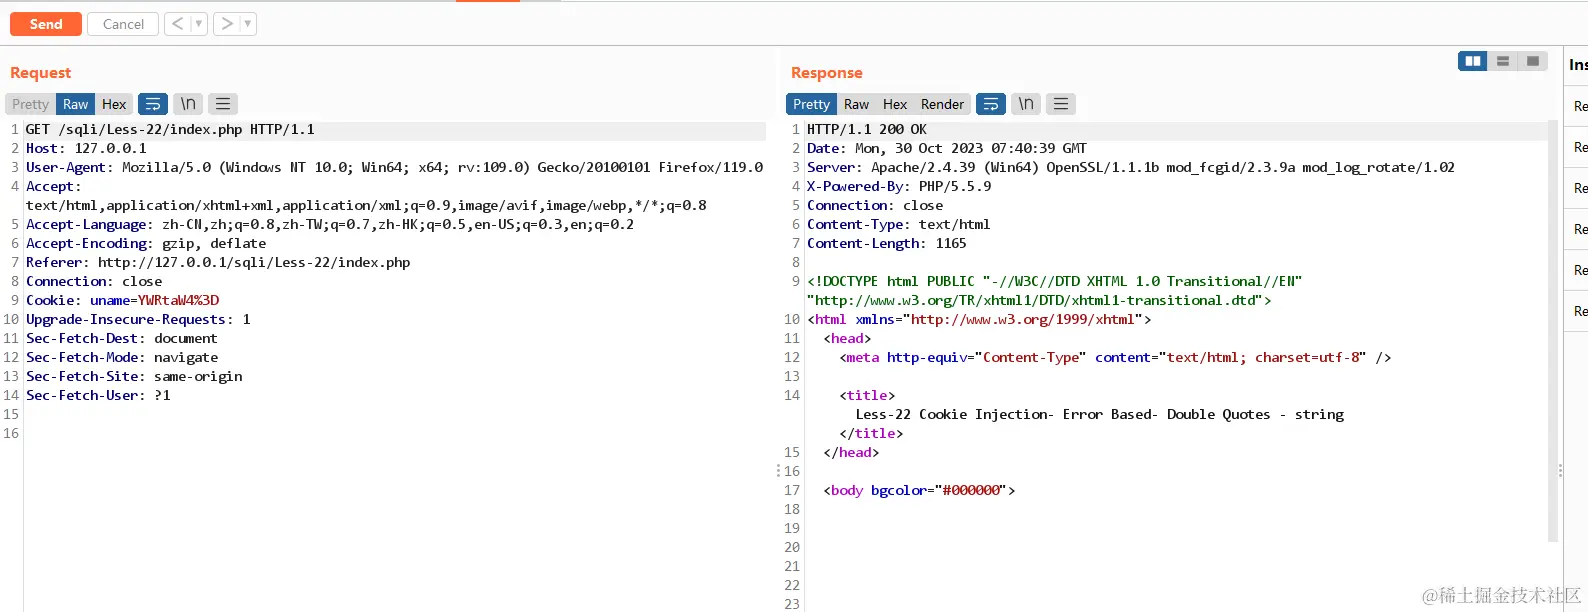Click the HTTP/1.1 200 OK status line
Viewport: 1588px width, 612px height.
tap(867, 129)
